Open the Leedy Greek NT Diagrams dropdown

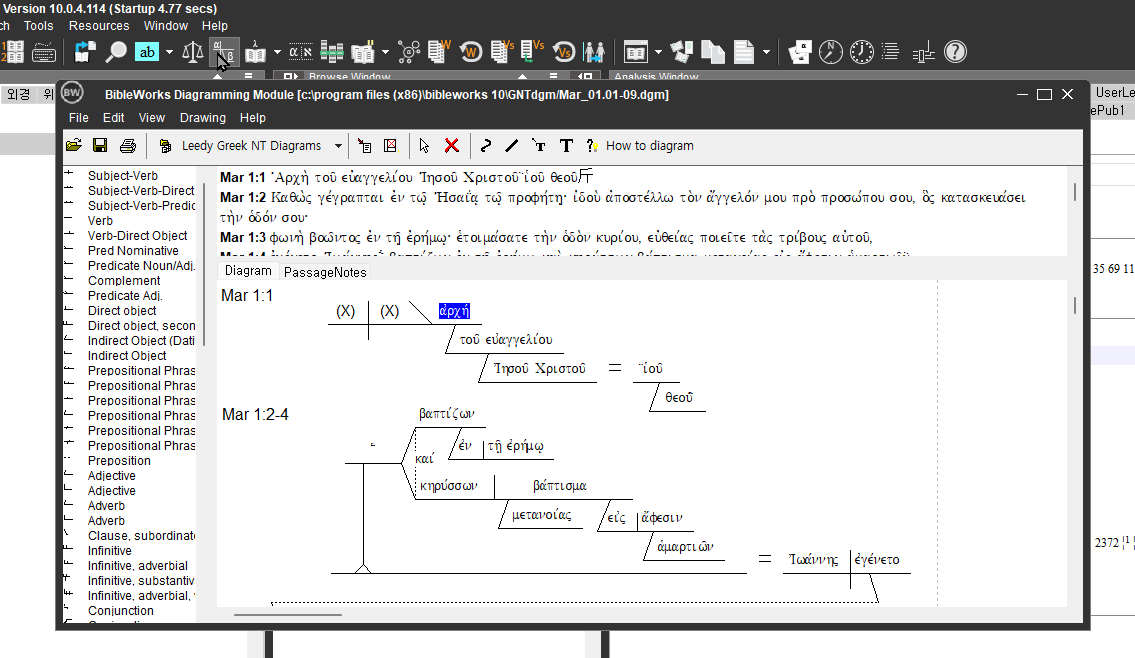pyautogui.click(x=338, y=145)
